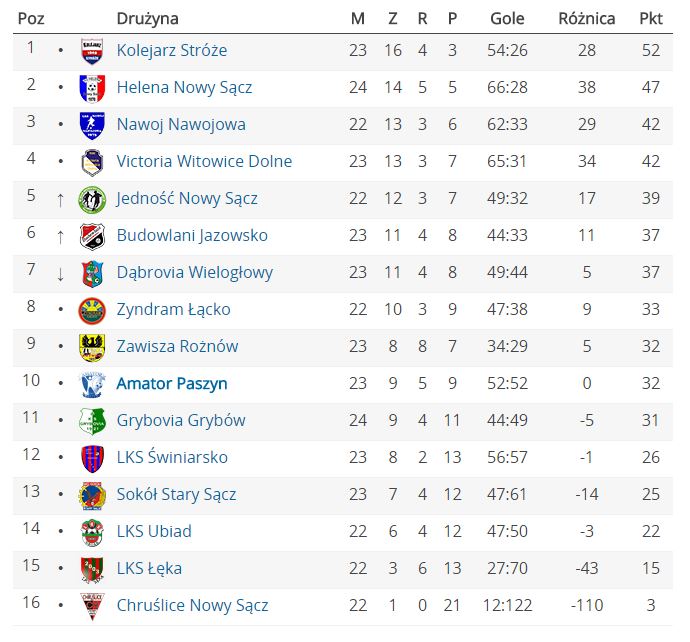Open the Grybovia Grybów team page
690x642 pixels.
point(181,421)
